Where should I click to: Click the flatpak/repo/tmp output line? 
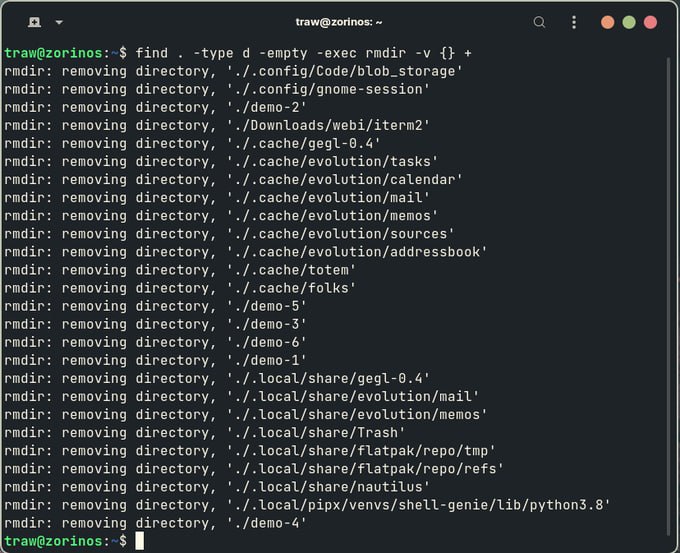(x=250, y=451)
